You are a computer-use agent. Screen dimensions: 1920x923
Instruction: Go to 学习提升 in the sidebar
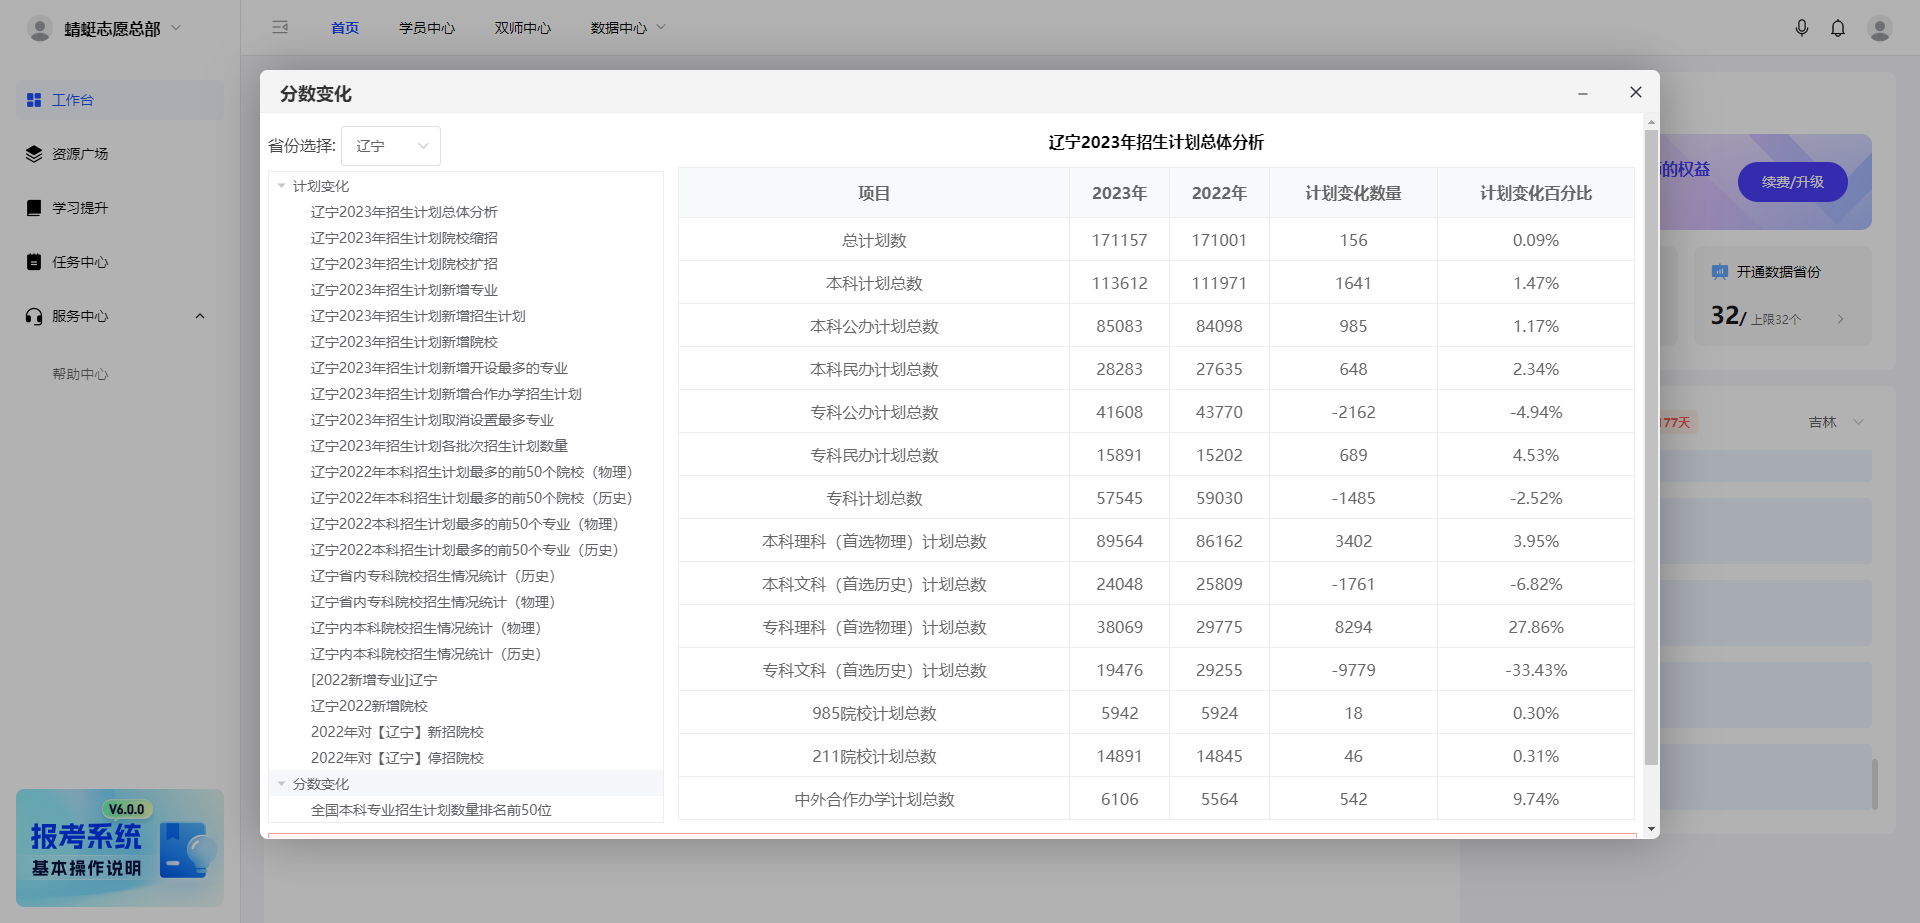[80, 208]
